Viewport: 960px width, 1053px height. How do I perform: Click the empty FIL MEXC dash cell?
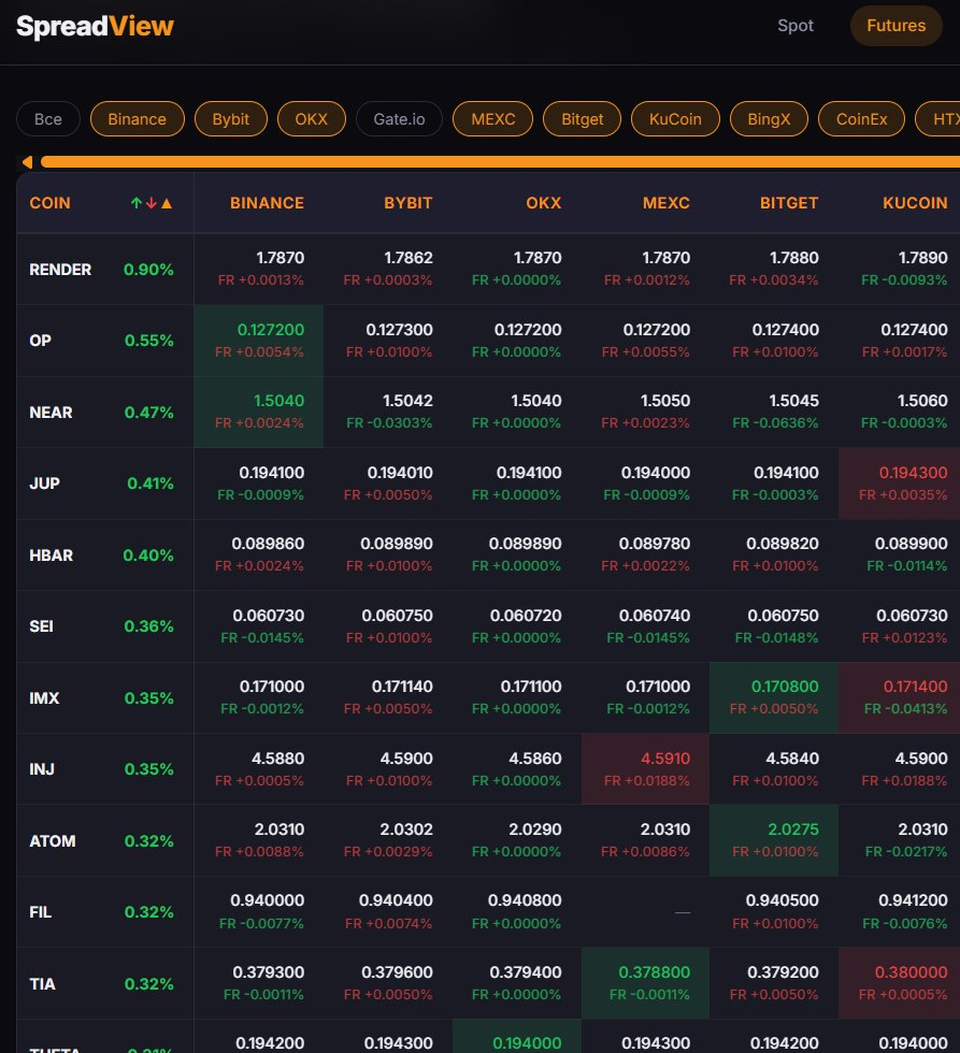coord(682,912)
